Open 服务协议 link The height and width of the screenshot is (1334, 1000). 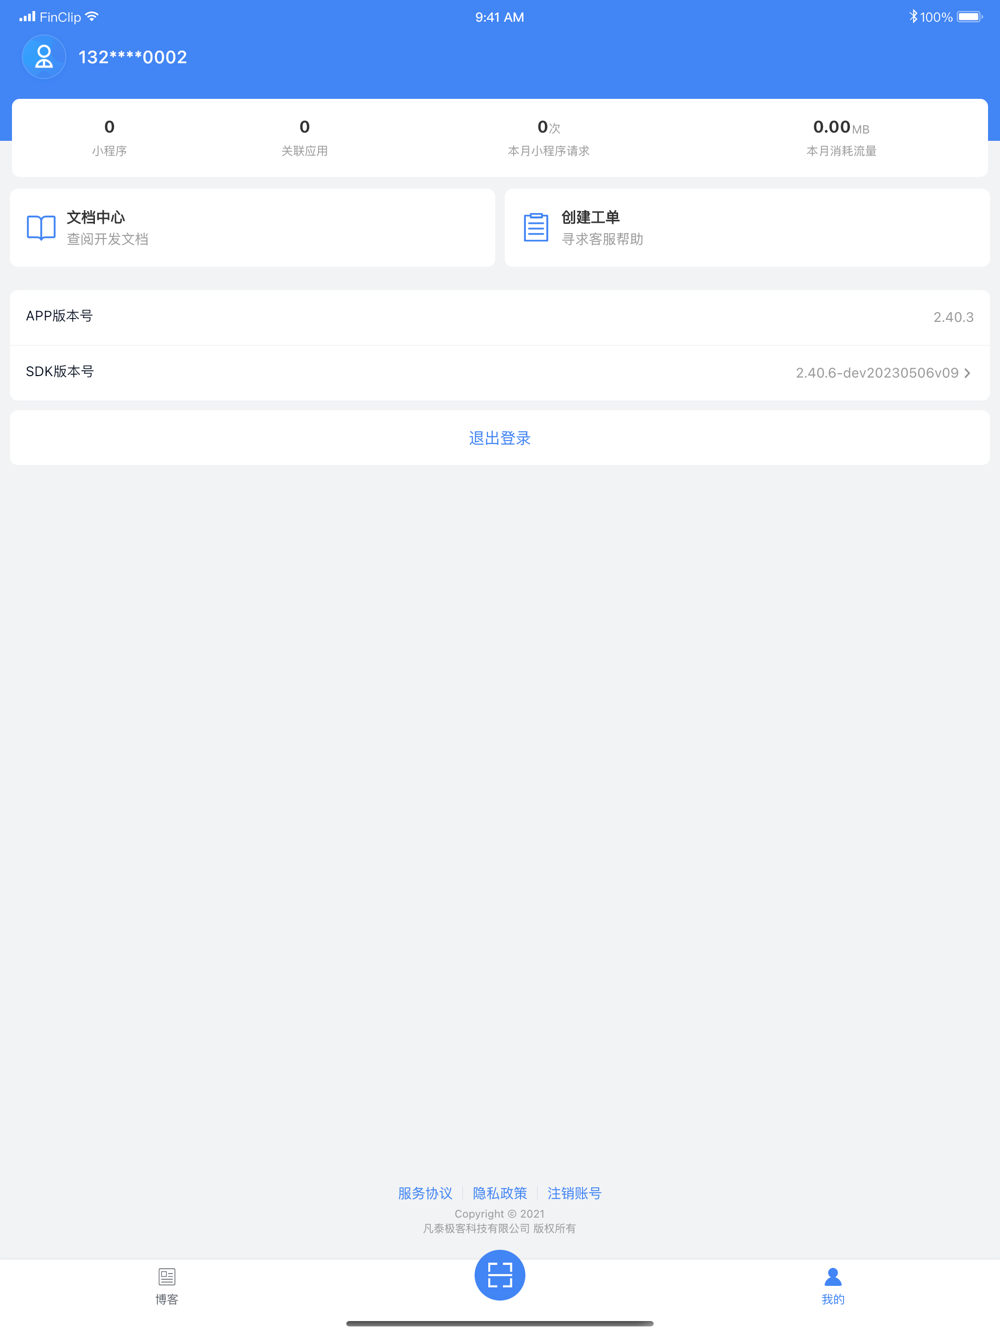(x=425, y=1193)
